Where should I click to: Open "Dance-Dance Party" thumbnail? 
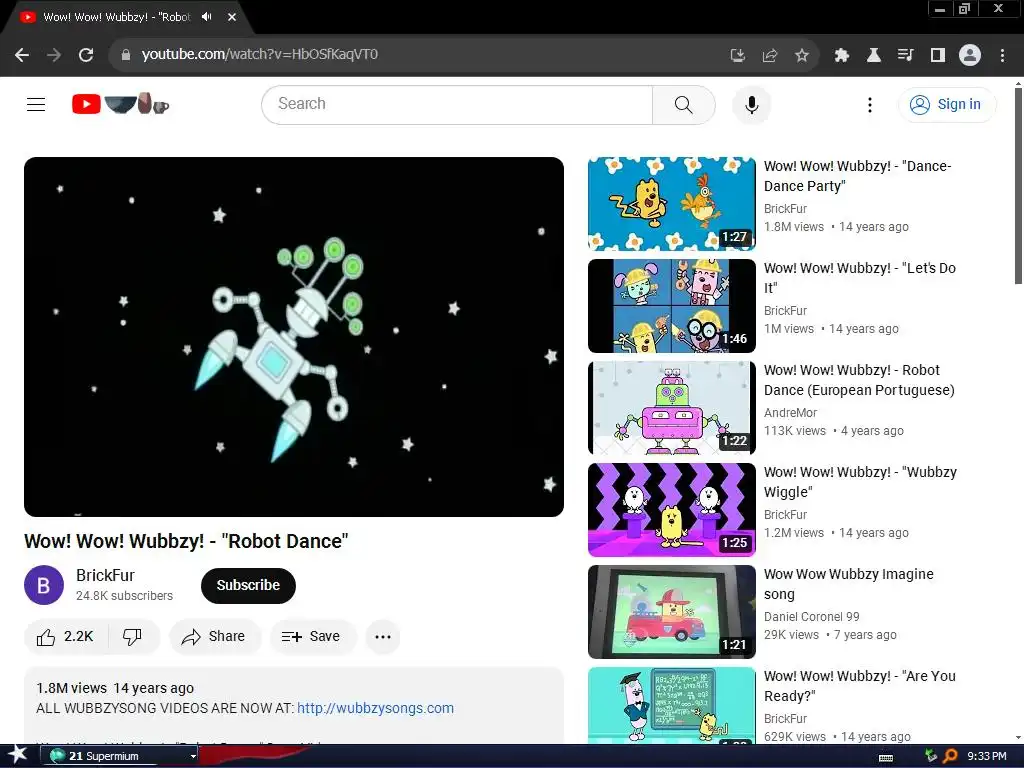pyautogui.click(x=671, y=204)
